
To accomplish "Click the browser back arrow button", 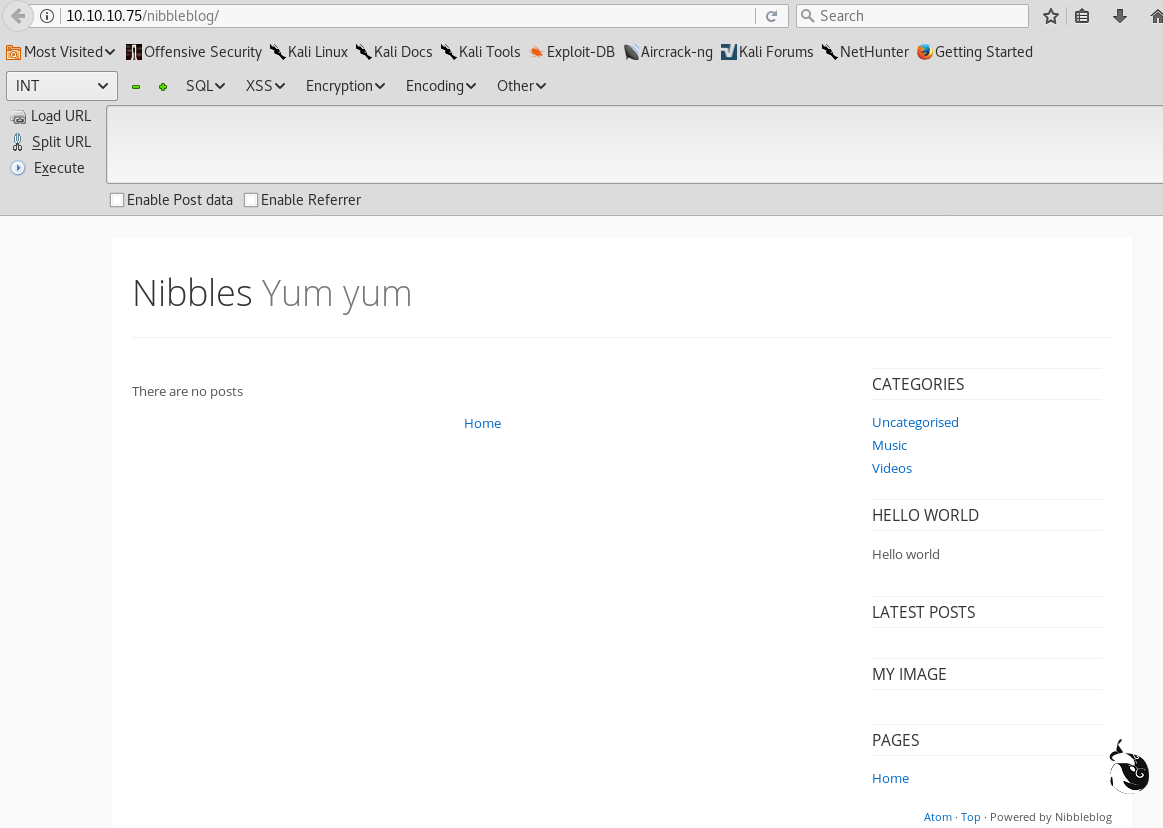I will point(17,16).
